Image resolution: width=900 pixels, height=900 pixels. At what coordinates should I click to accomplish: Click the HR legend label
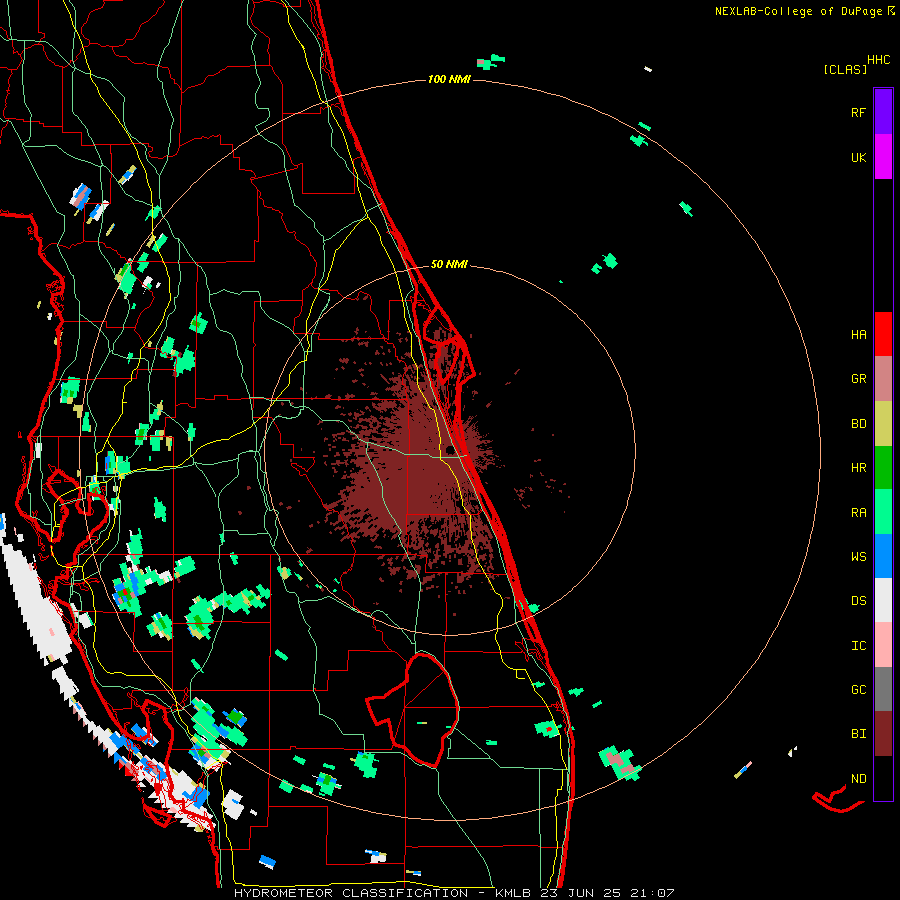[858, 468]
